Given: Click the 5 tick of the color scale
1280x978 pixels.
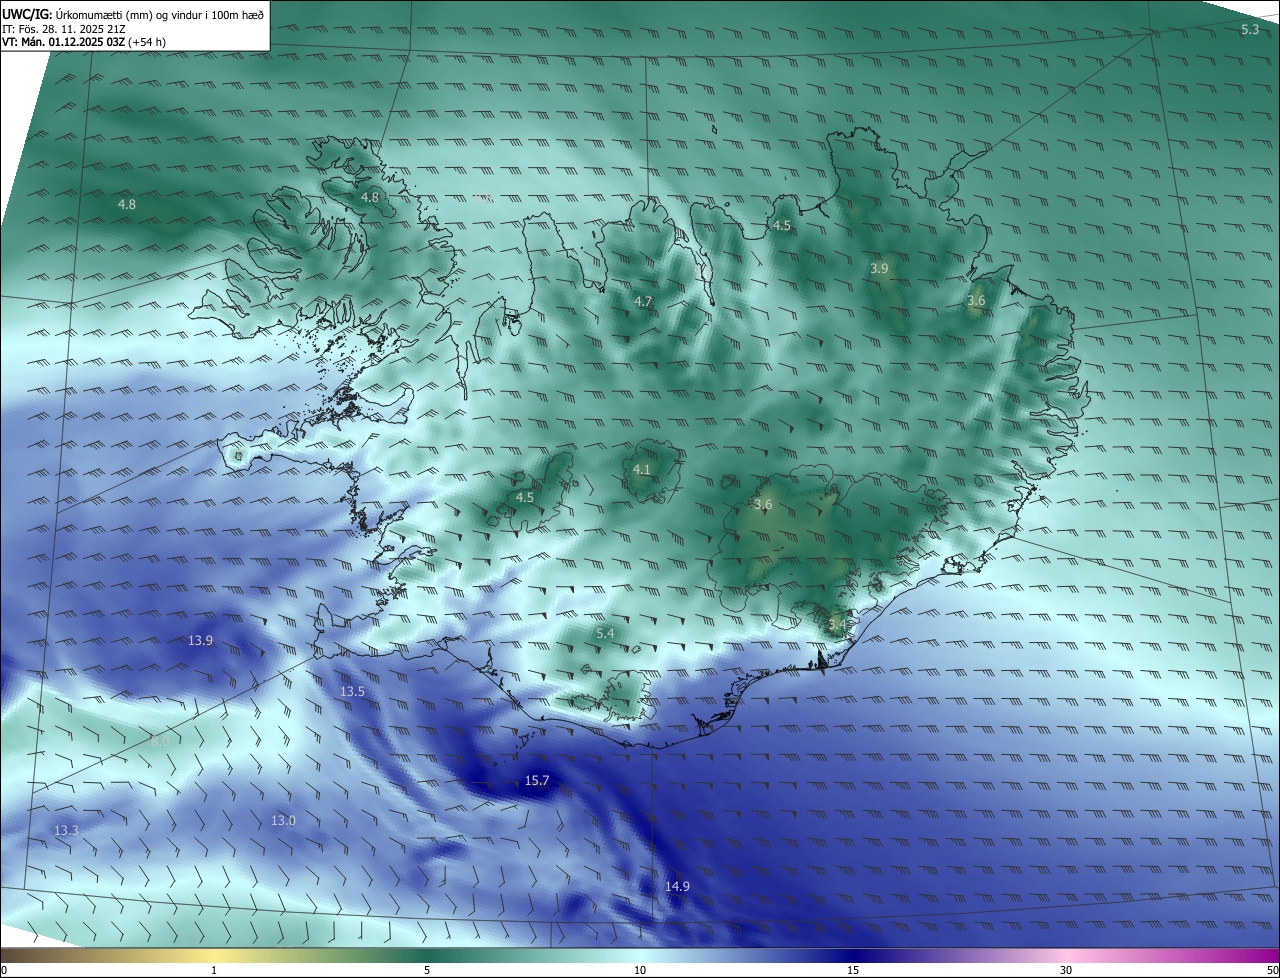Looking at the screenshot, I should 427,970.
